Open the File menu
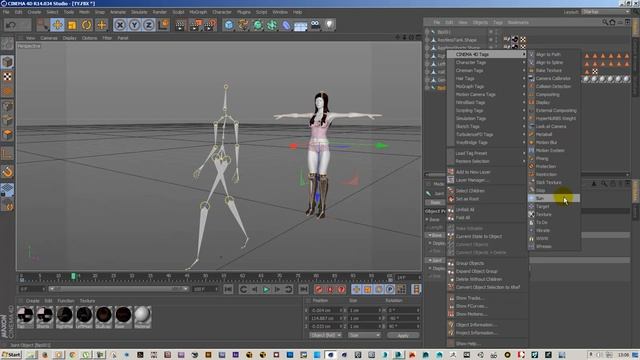This screenshot has width=640, height=360. tap(6, 12)
